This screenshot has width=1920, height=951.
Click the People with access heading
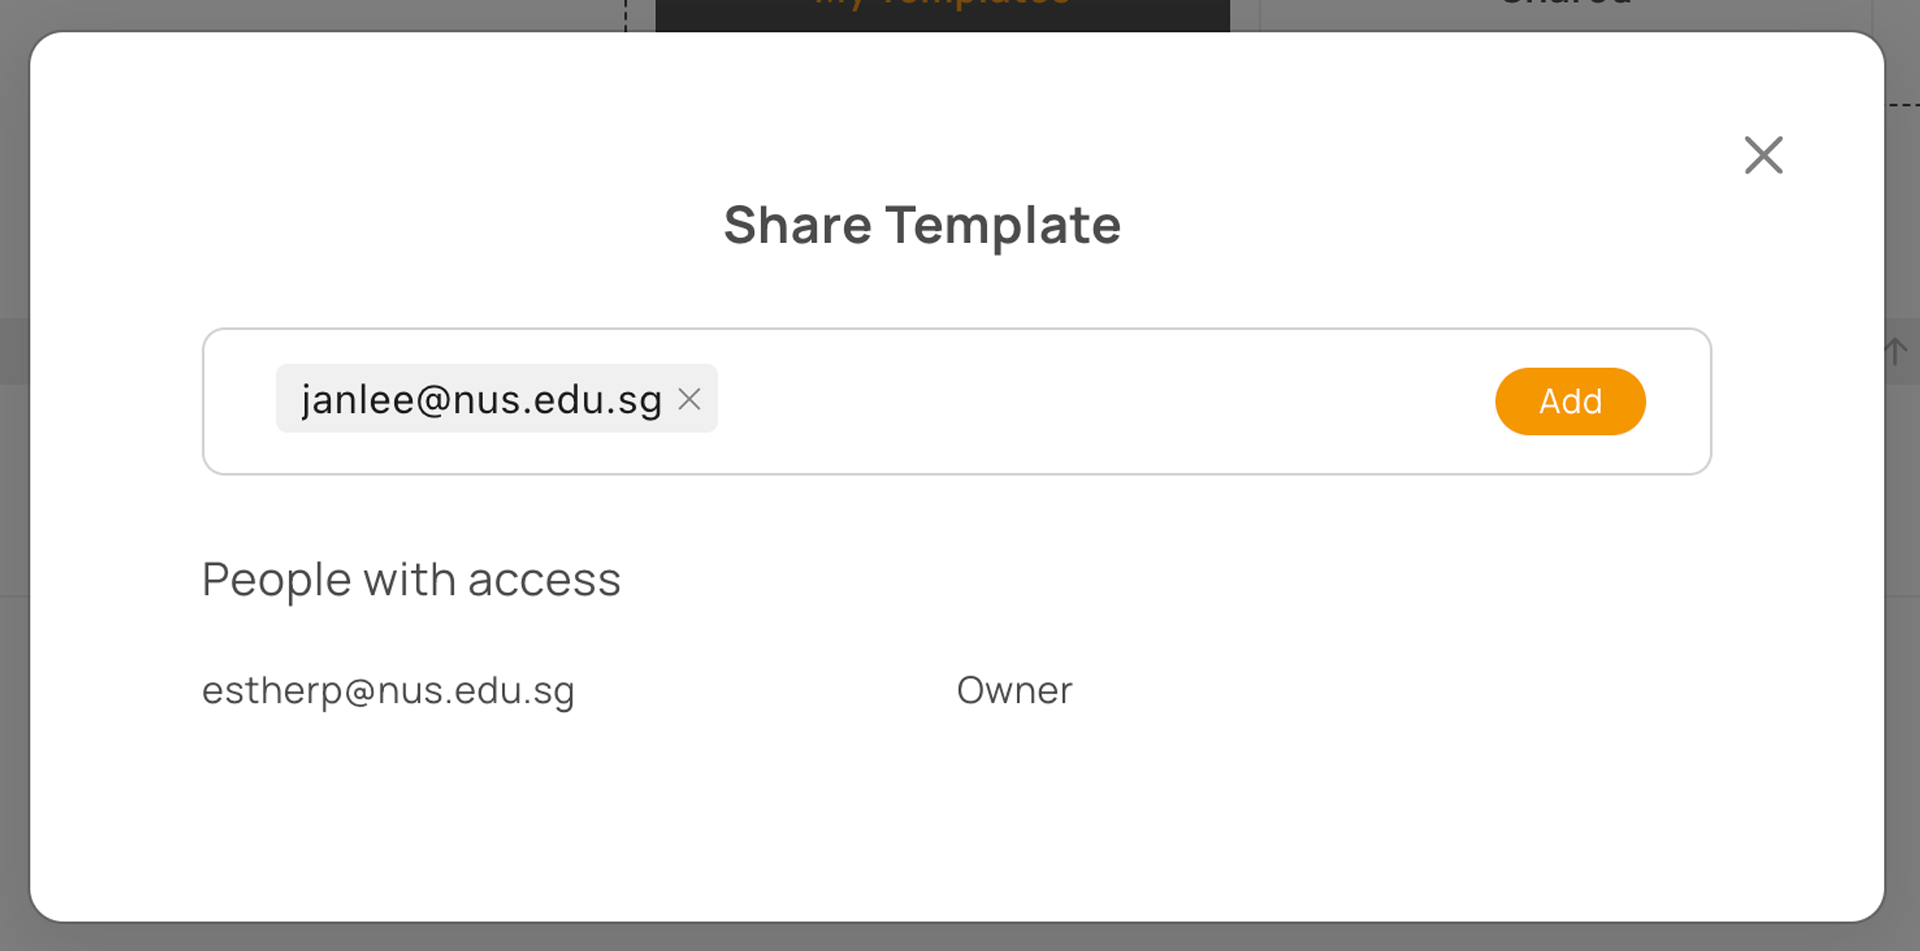(411, 579)
